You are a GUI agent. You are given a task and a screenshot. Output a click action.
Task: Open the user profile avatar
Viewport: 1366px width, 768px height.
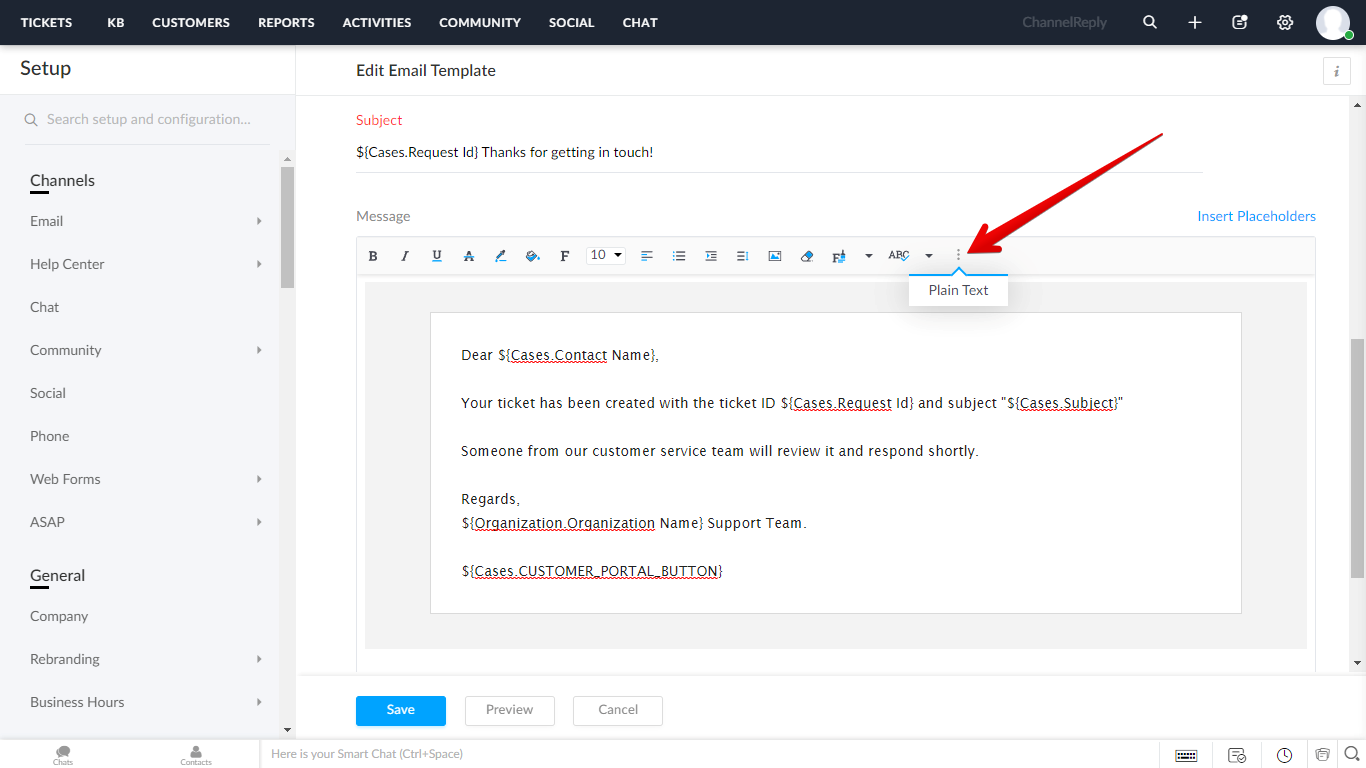click(1333, 22)
